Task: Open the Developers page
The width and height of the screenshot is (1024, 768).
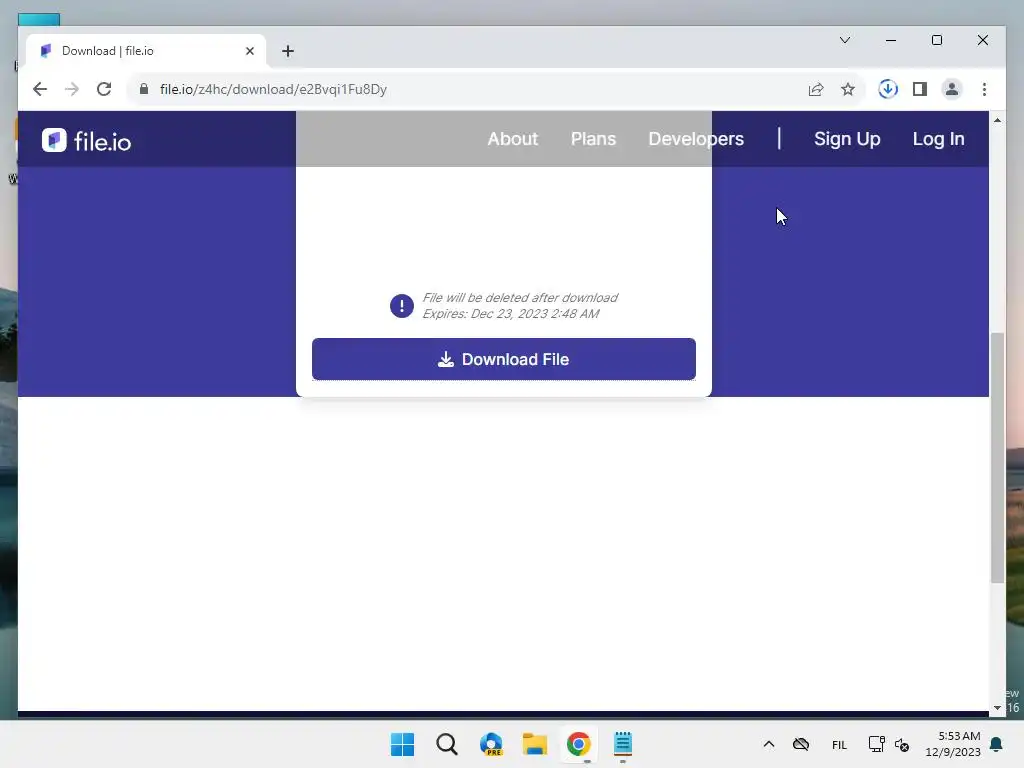Action: [x=696, y=139]
